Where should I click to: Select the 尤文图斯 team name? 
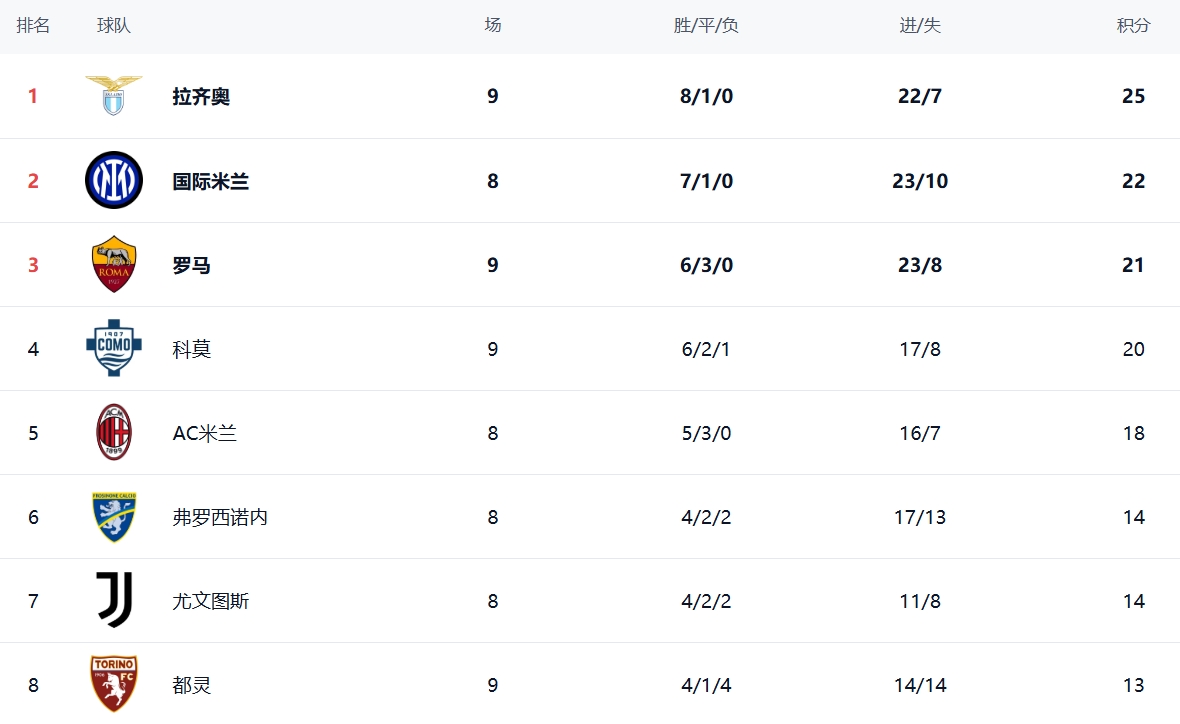pos(211,601)
